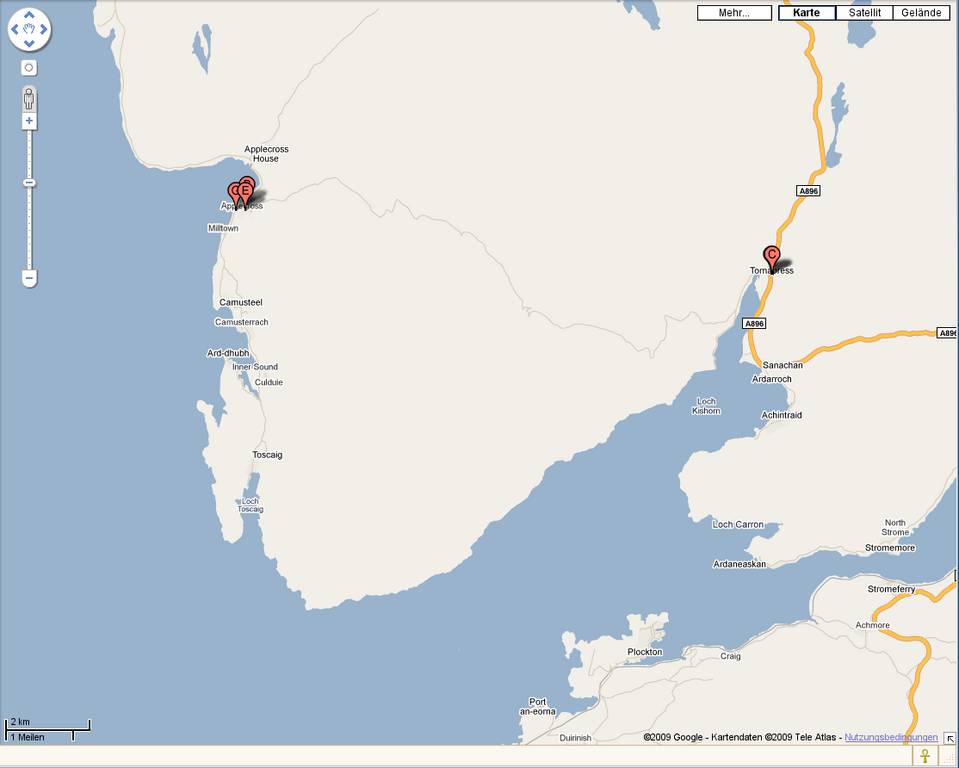Click the hand icon in the pan wheel center
This screenshot has width=959, height=768.
(x=29, y=29)
